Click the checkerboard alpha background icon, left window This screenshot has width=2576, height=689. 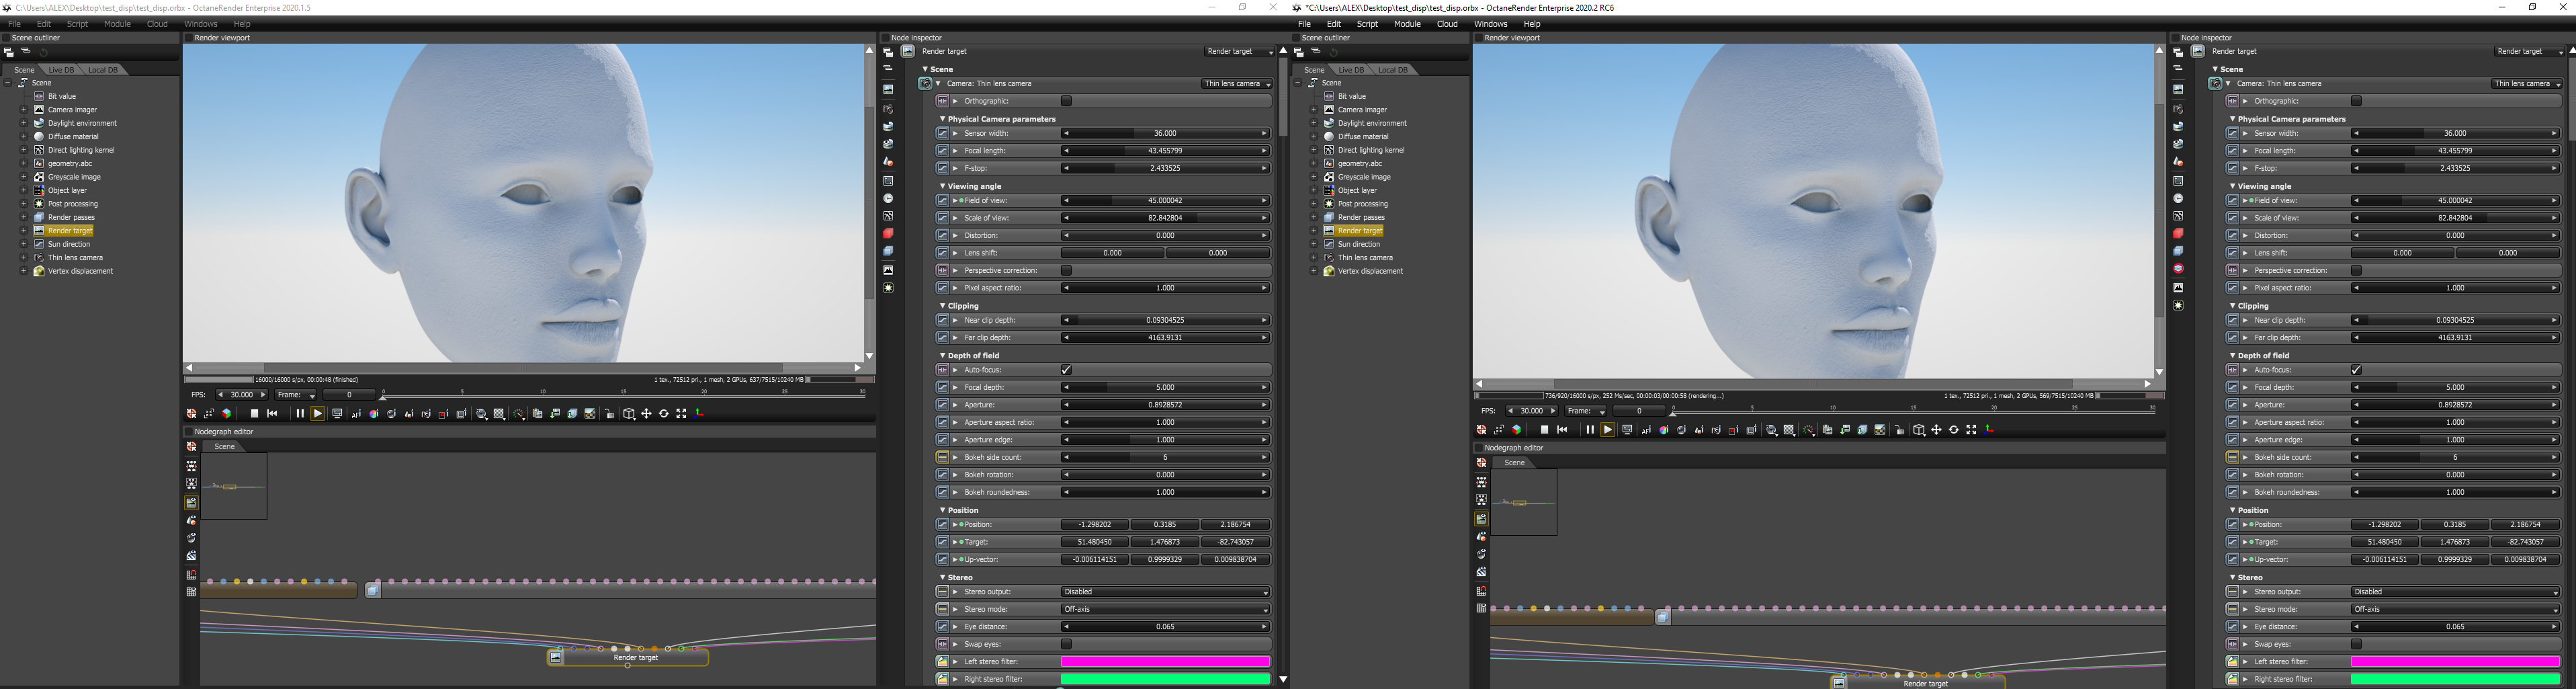coord(590,414)
